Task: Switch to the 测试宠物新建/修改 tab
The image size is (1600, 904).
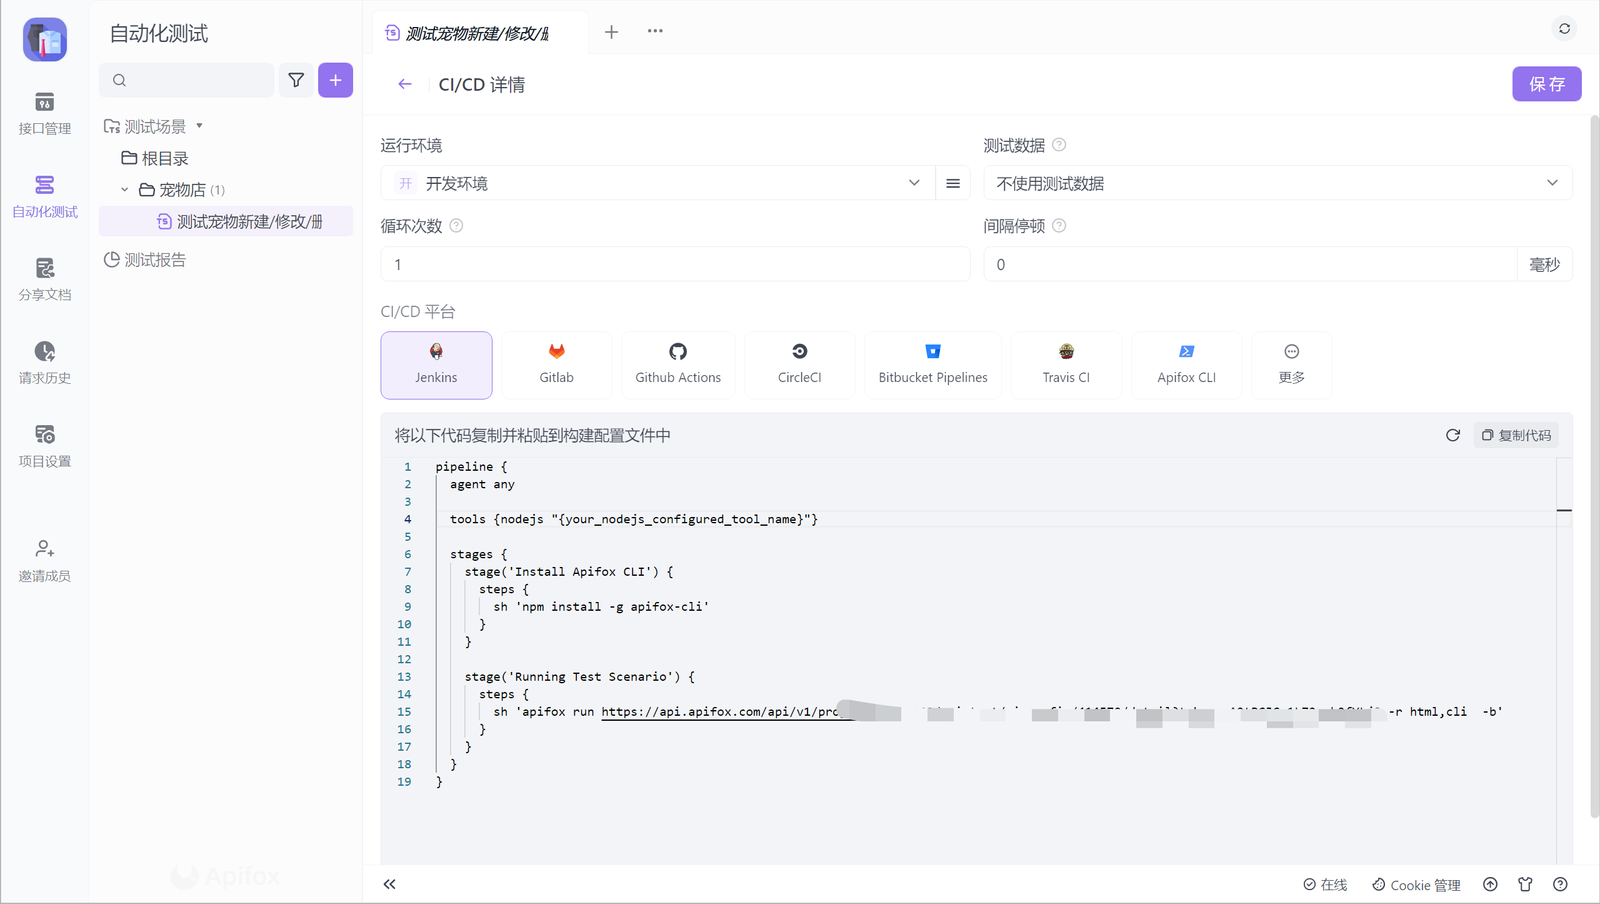Action: 479,33
